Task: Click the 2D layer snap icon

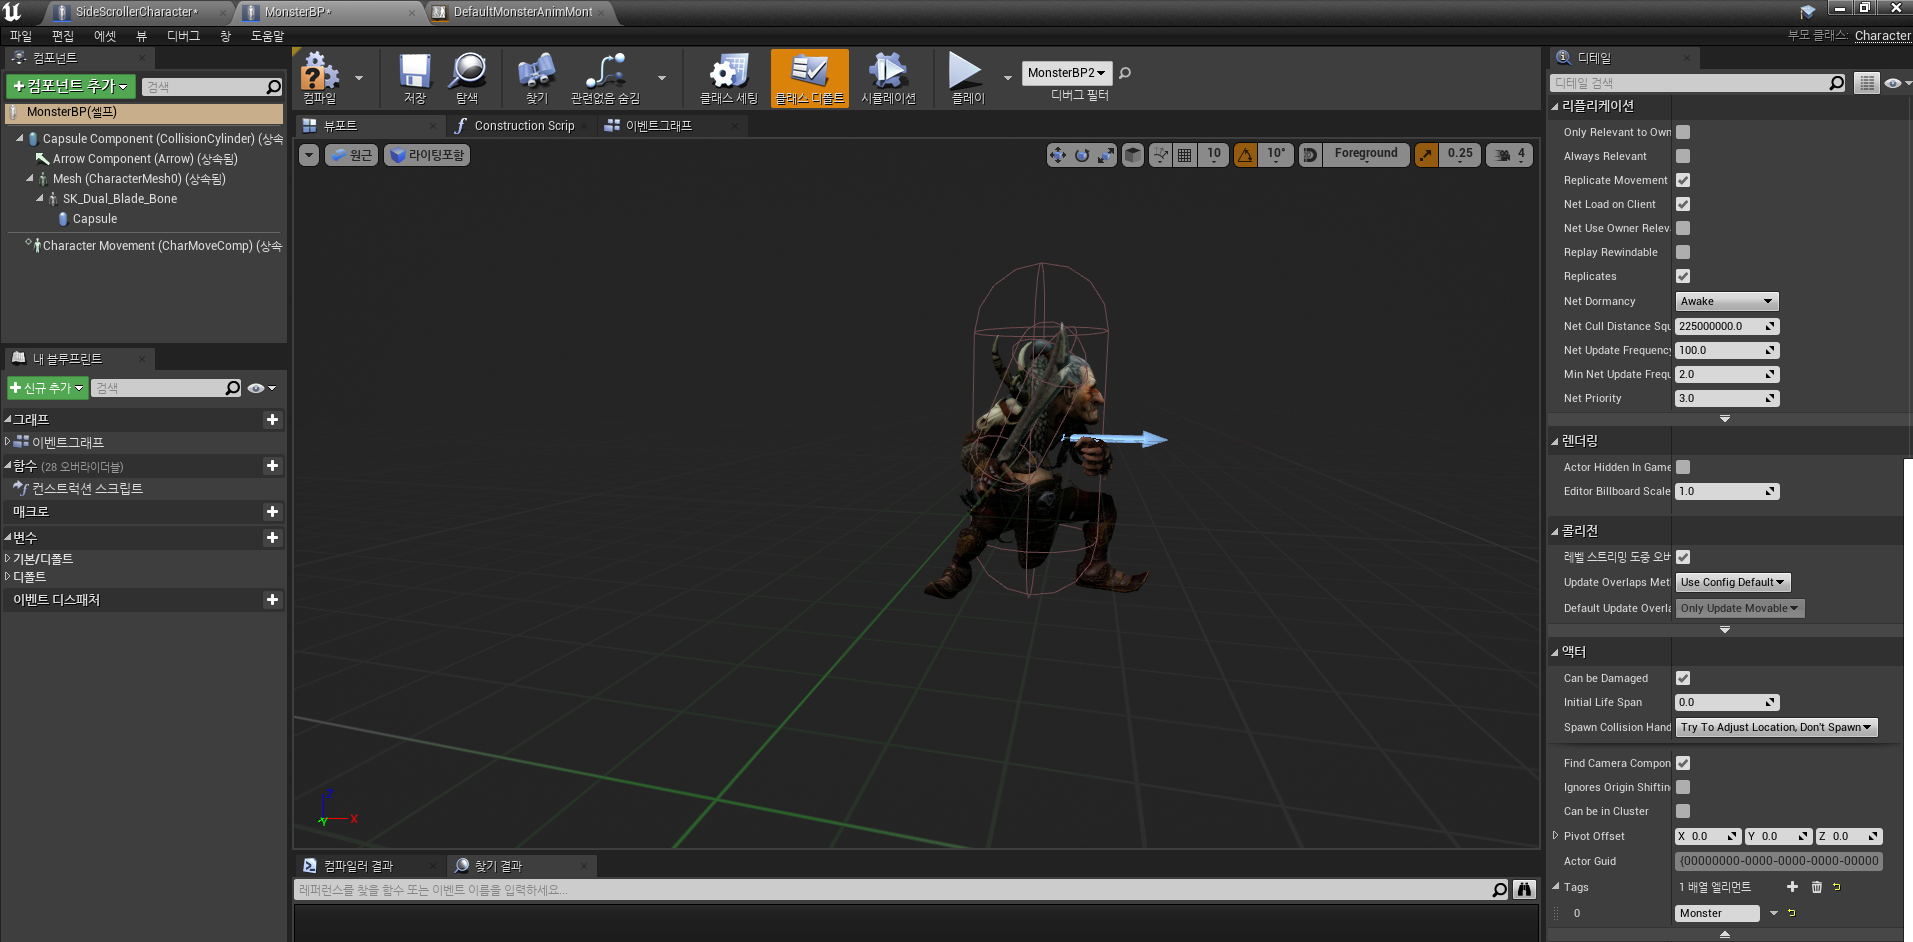Action: pyautogui.click(x=1310, y=155)
